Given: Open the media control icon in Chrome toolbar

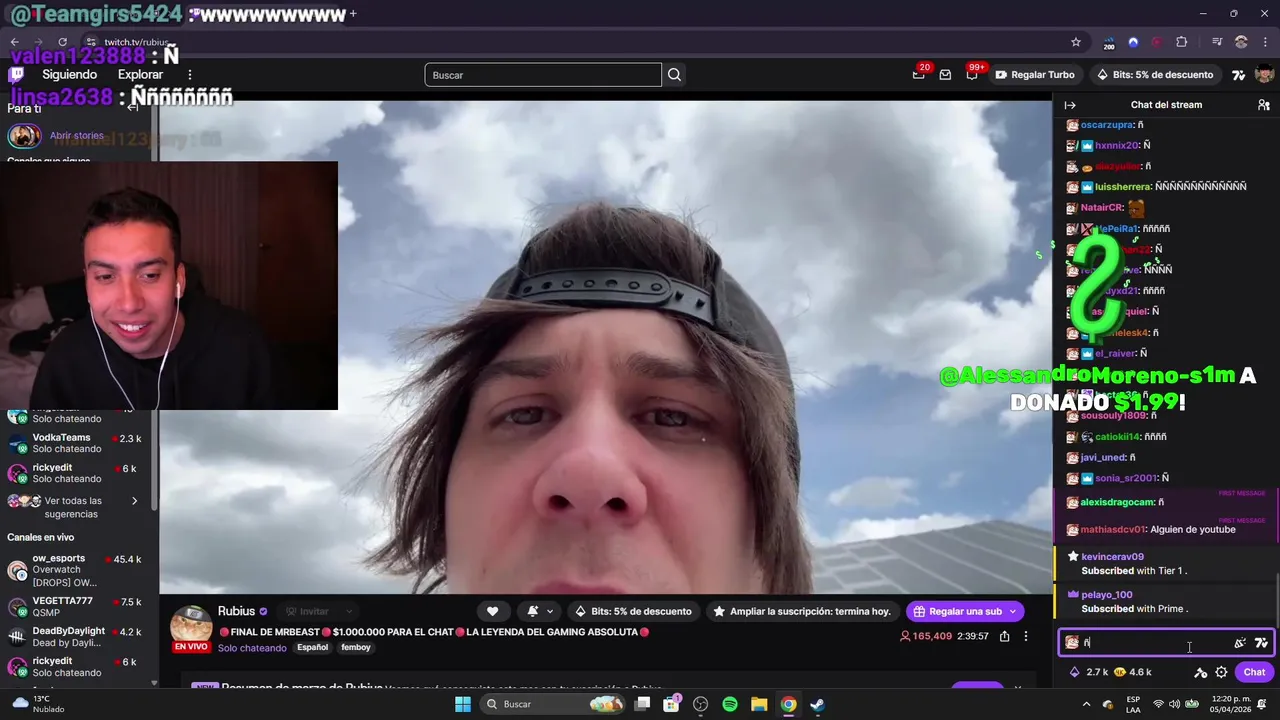Looking at the screenshot, I should (1217, 42).
